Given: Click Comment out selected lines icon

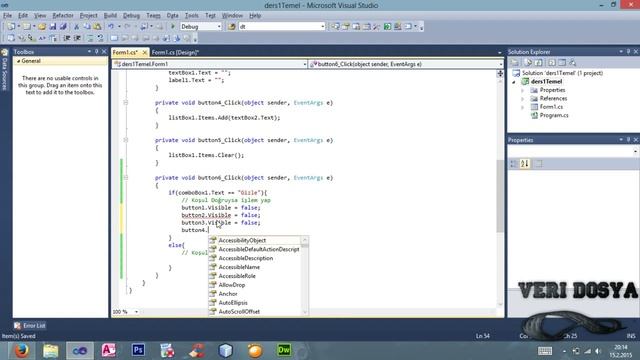Looking at the screenshot, I should click(x=90, y=38).
